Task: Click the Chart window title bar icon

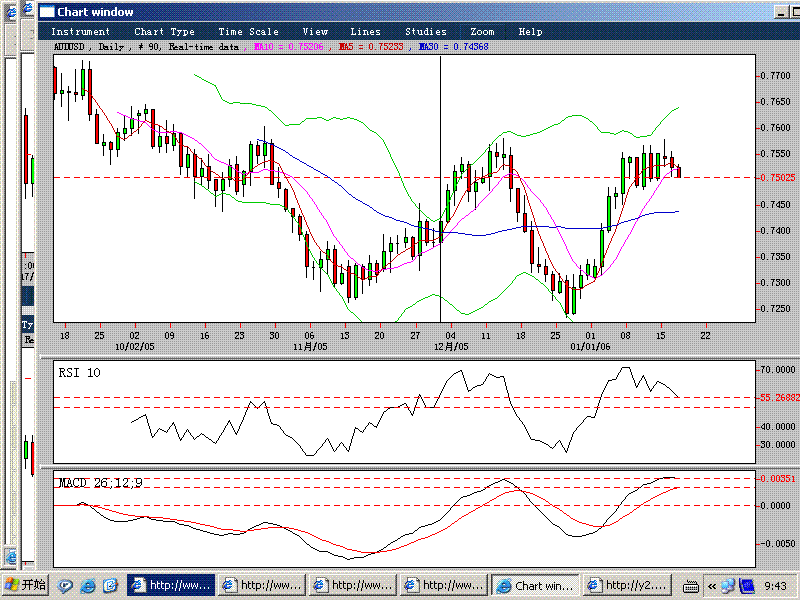Action: 47,12
